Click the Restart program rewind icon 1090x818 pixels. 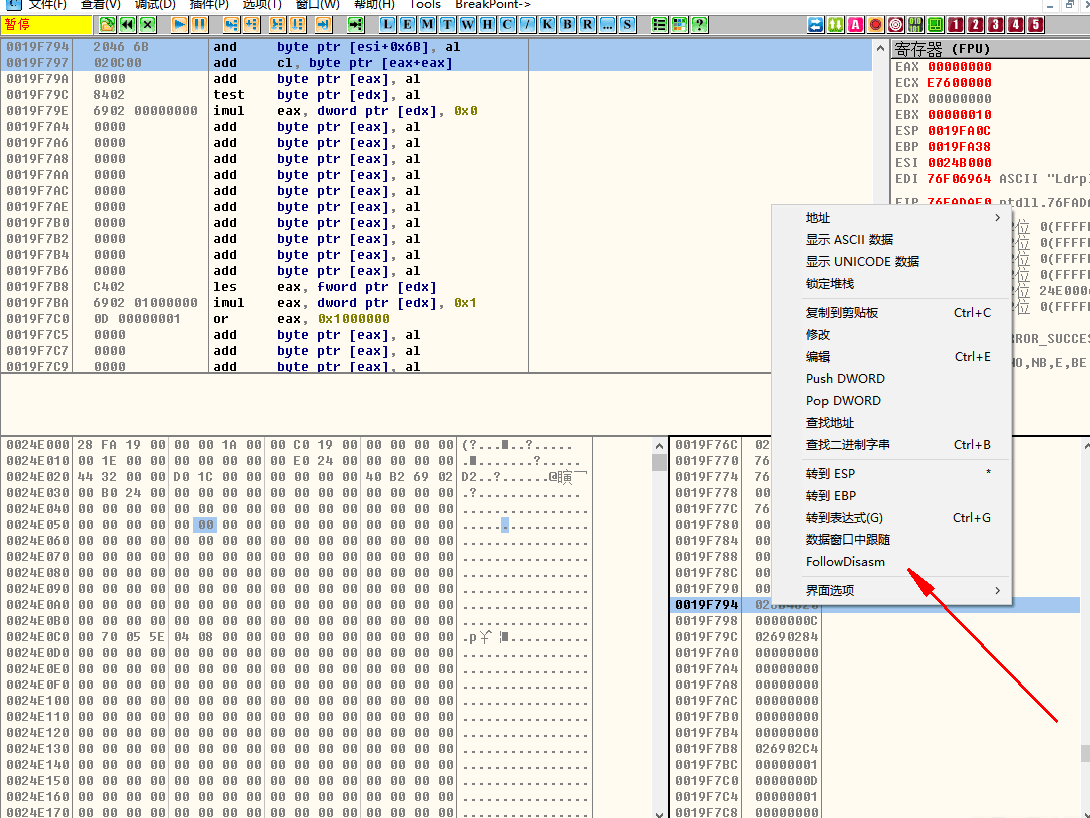pos(127,25)
